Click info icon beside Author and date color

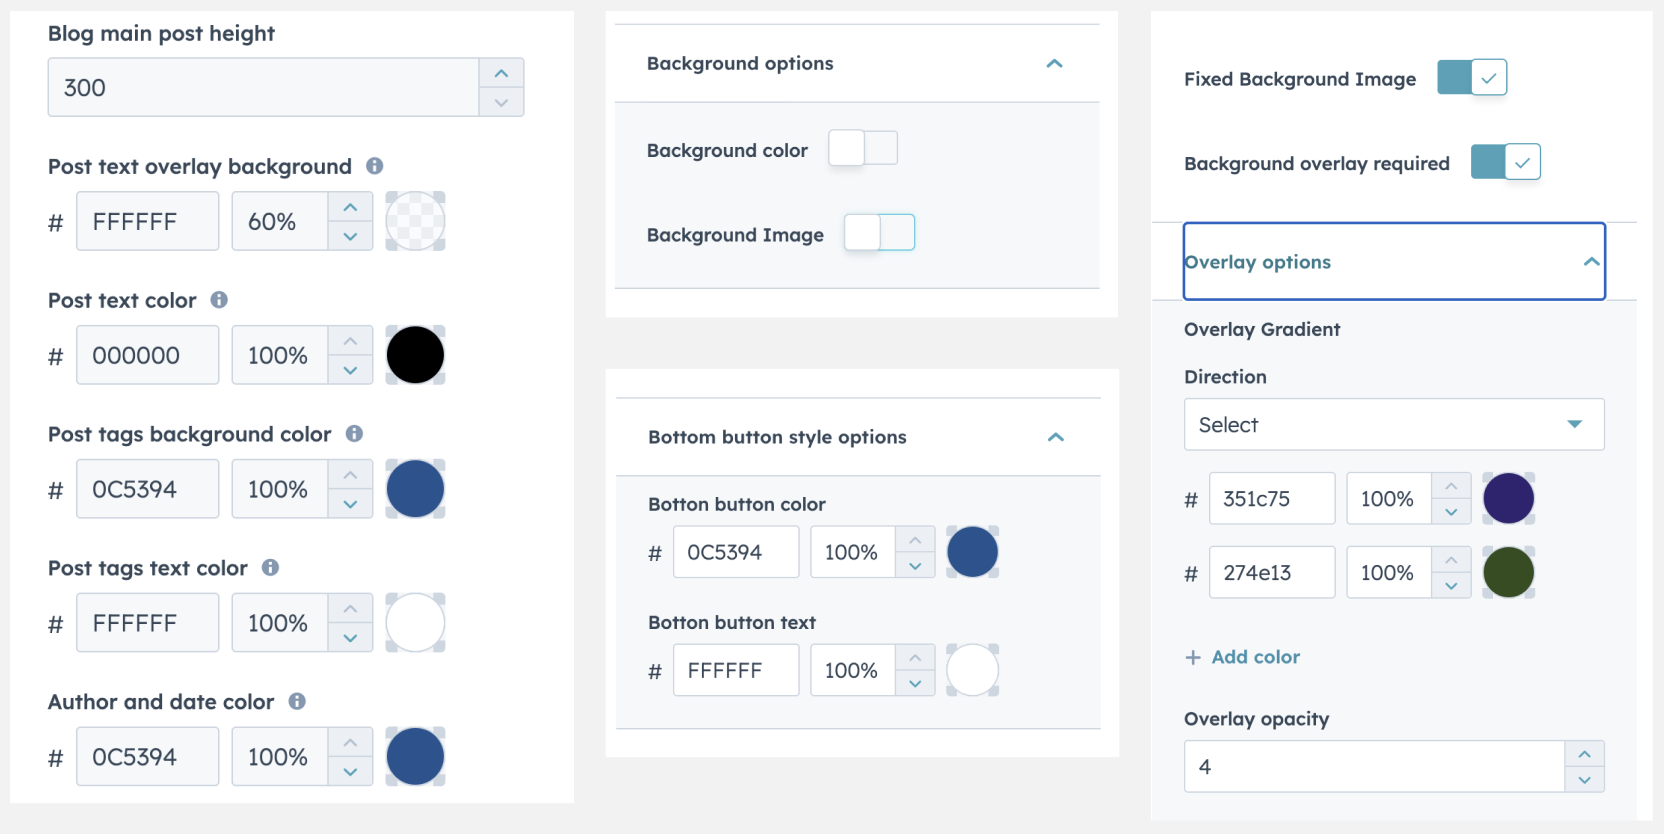tap(297, 702)
